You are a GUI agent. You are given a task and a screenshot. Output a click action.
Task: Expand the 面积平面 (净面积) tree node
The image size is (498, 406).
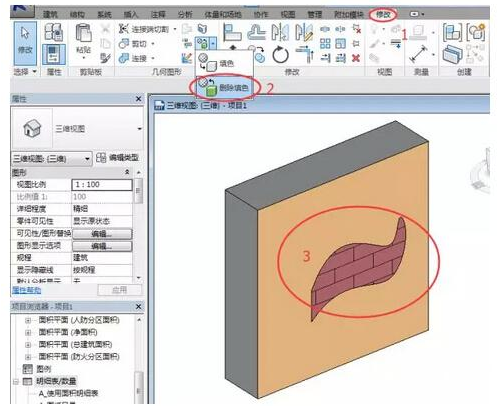28,332
